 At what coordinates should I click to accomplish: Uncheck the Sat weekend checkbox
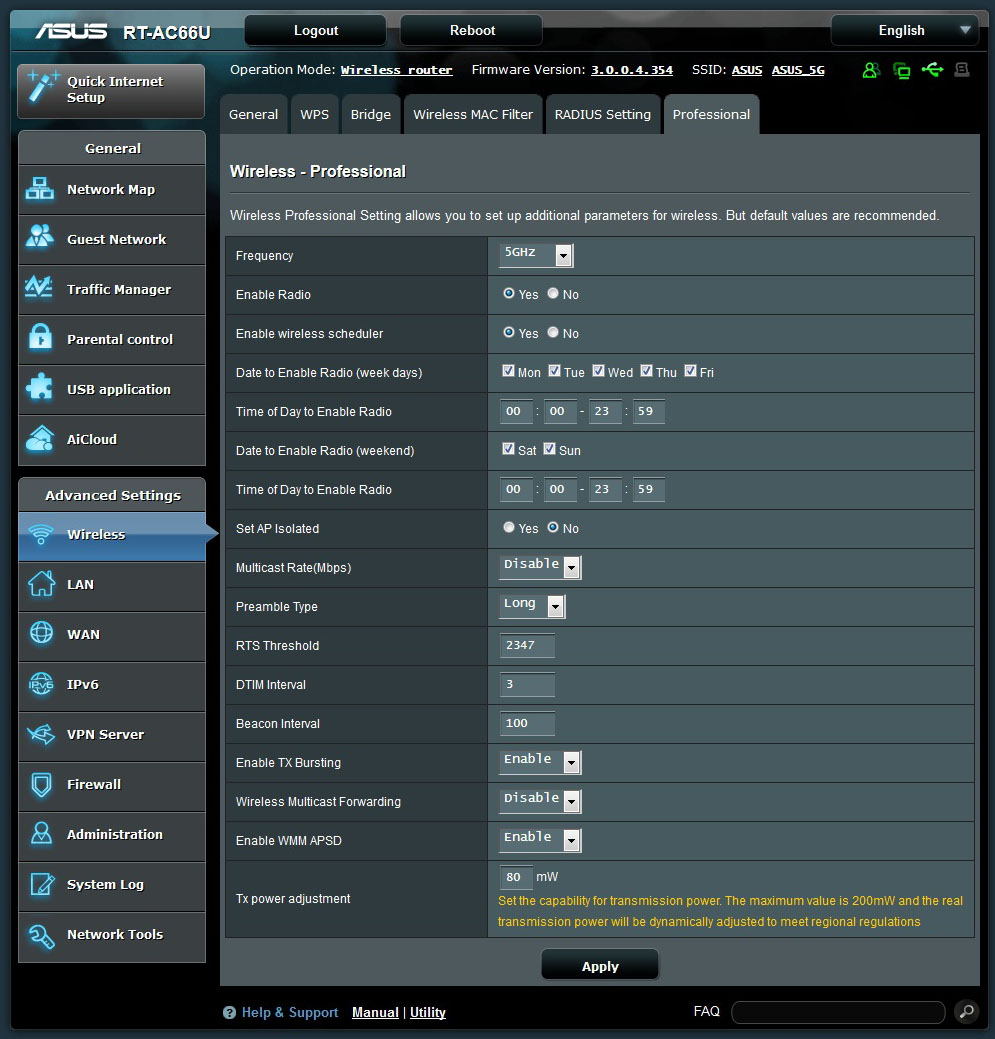click(508, 449)
